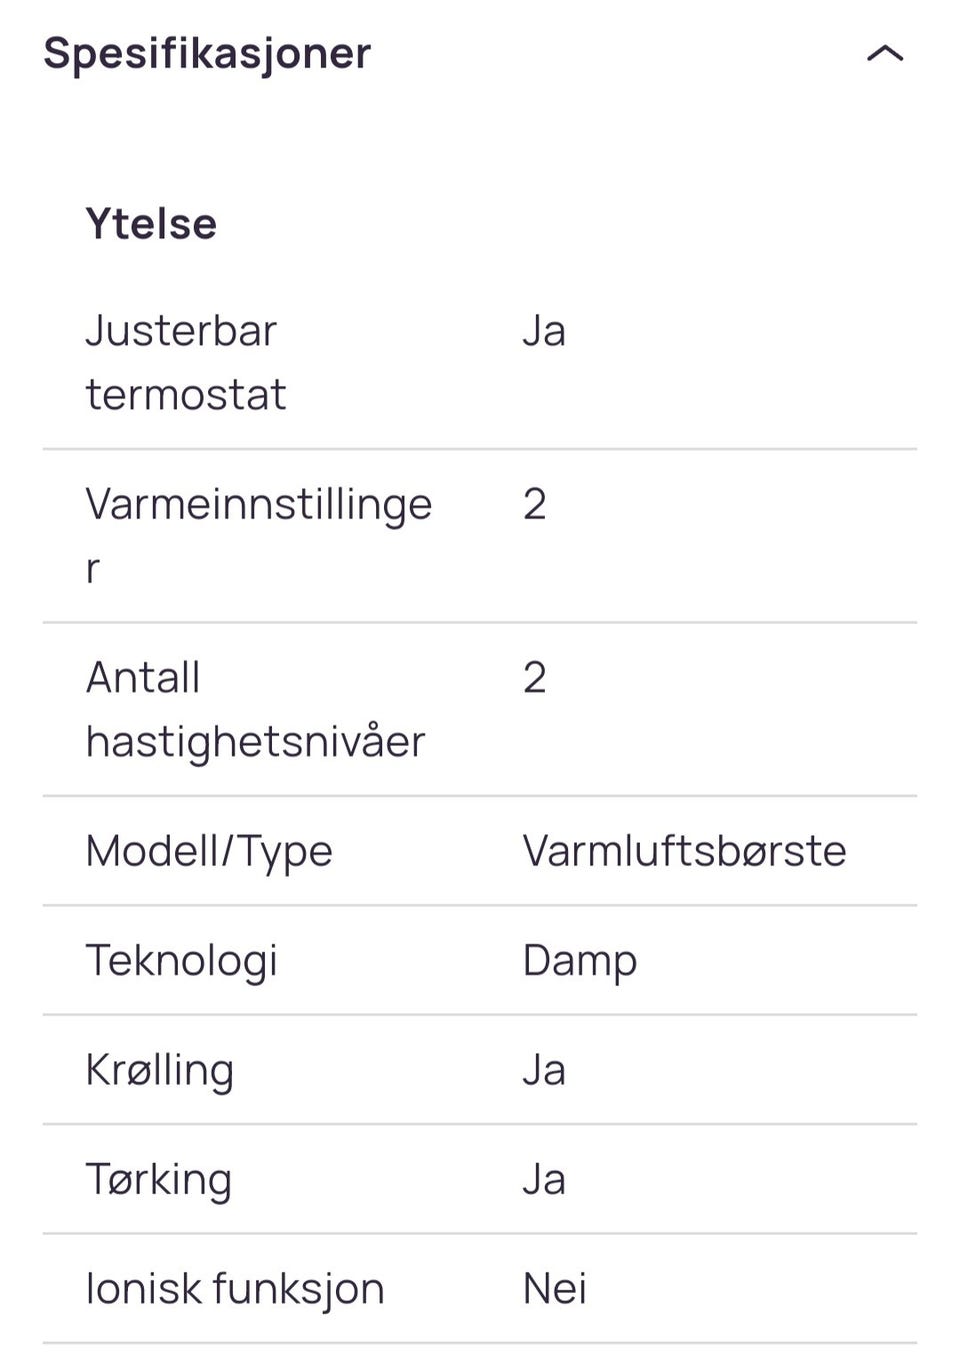The height and width of the screenshot is (1364, 960).
Task: Collapse the Spesifikasjoner section chevron
Action: coord(884,54)
